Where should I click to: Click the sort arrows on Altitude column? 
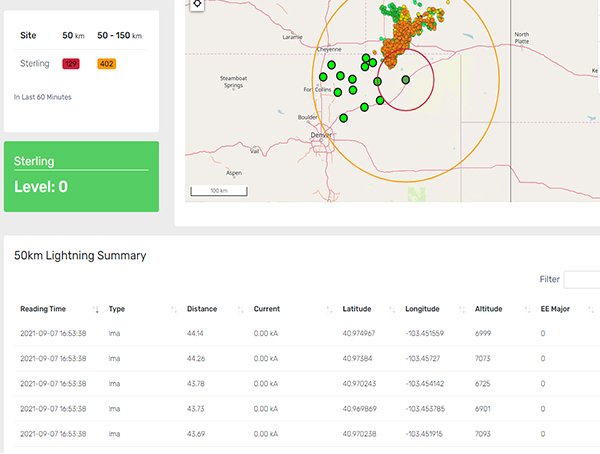click(526, 309)
